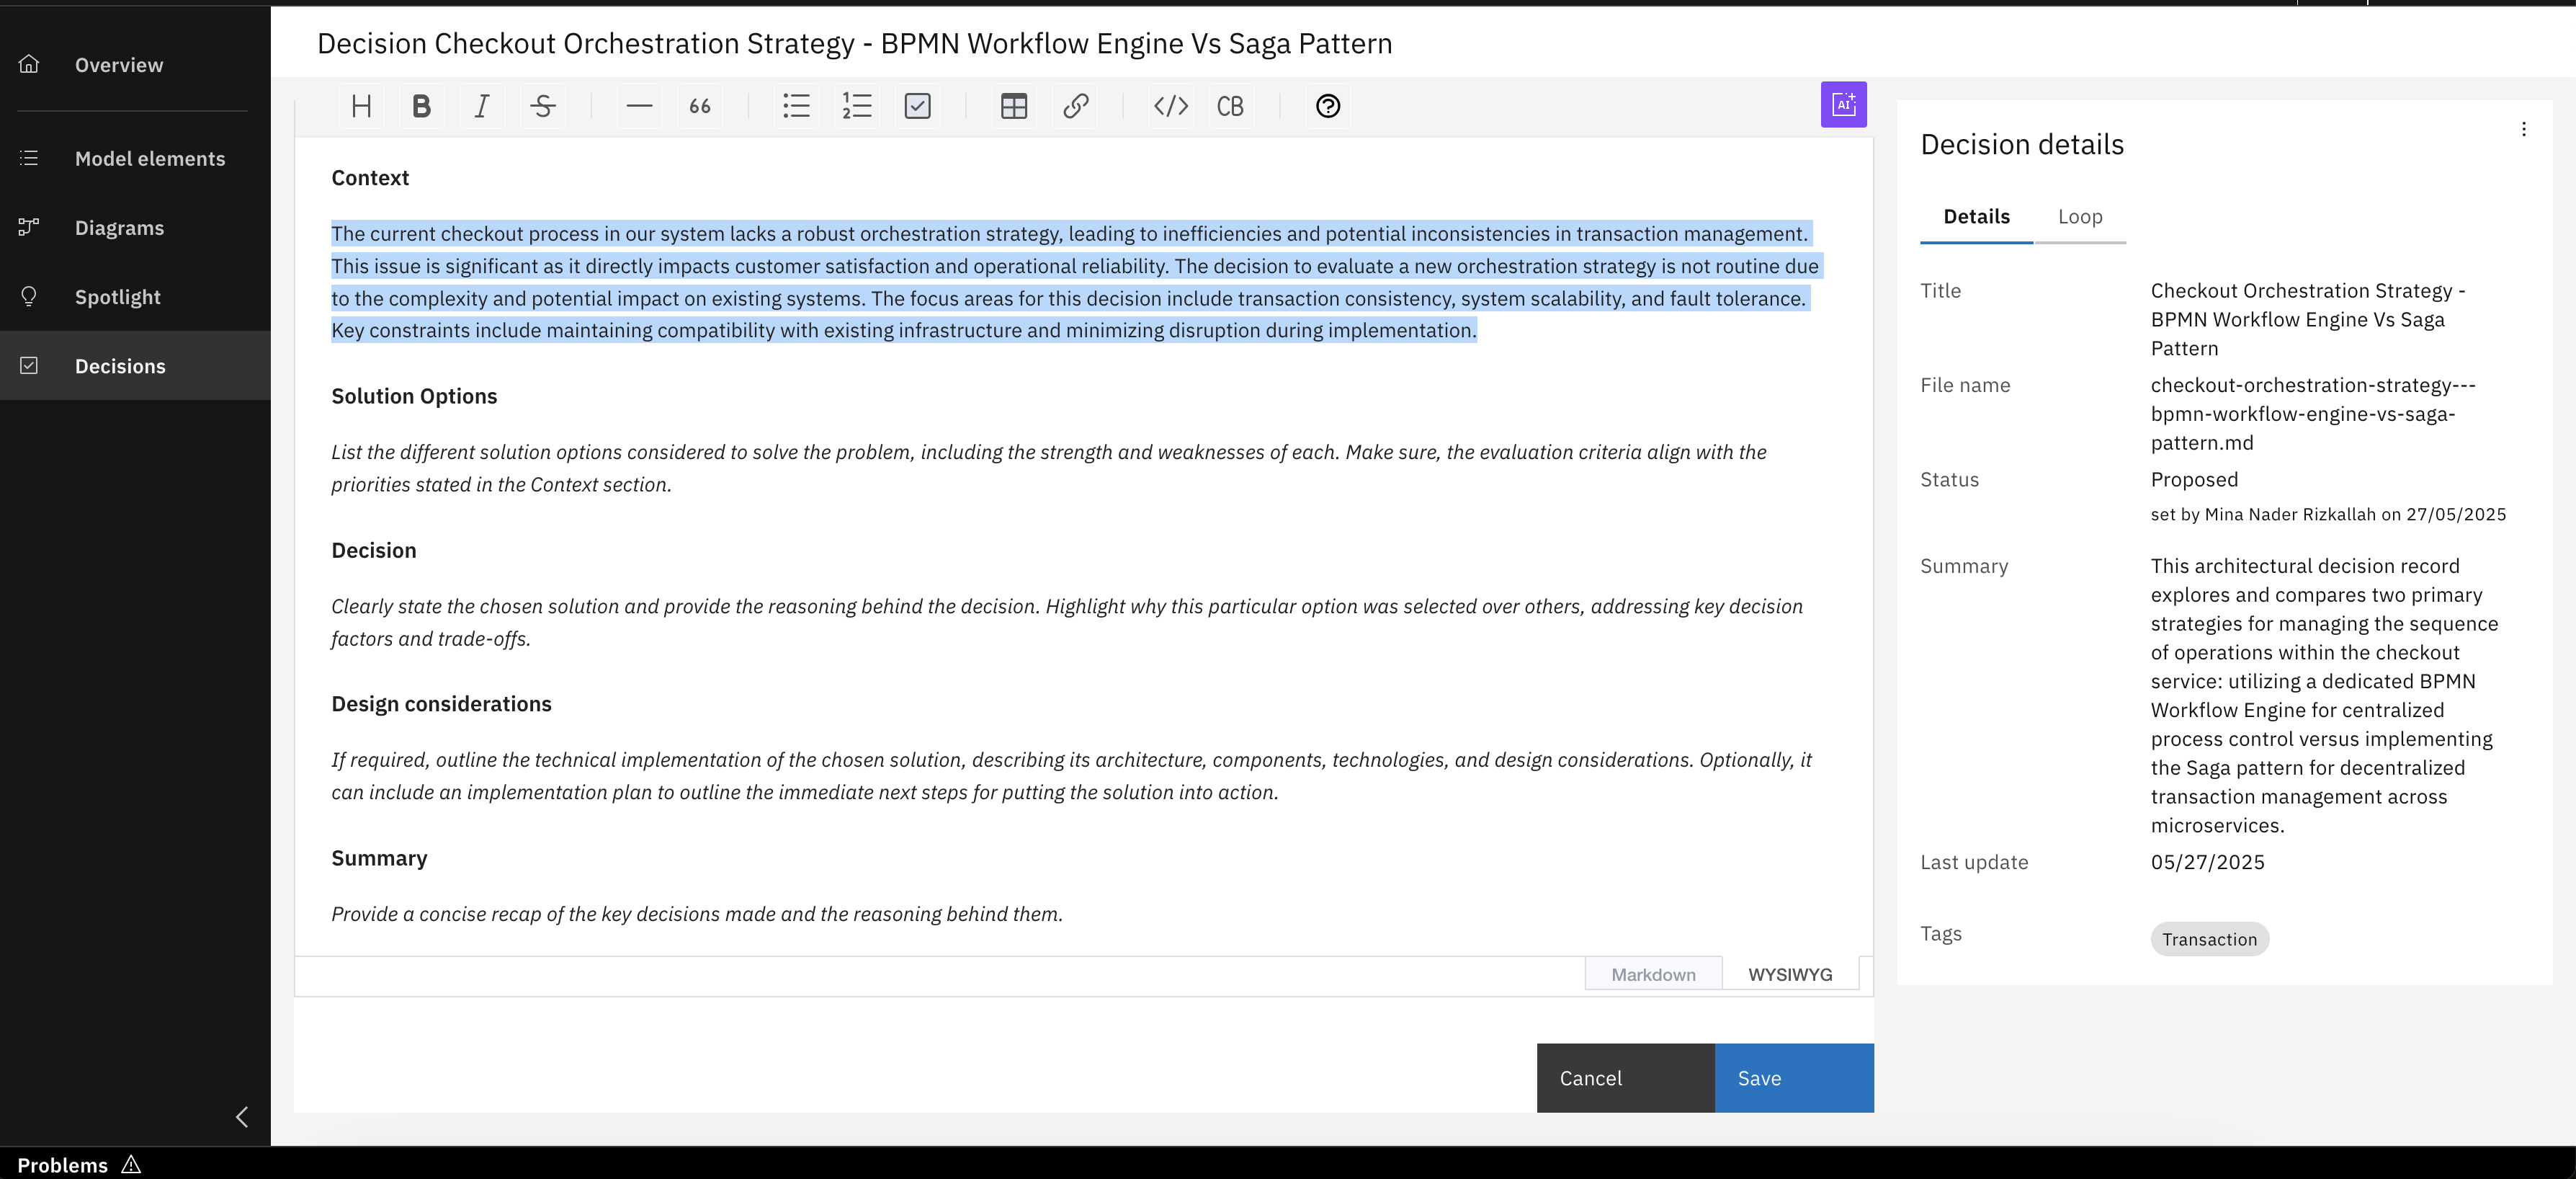Click the inline code icon
The height and width of the screenshot is (1179, 2576).
(1170, 106)
